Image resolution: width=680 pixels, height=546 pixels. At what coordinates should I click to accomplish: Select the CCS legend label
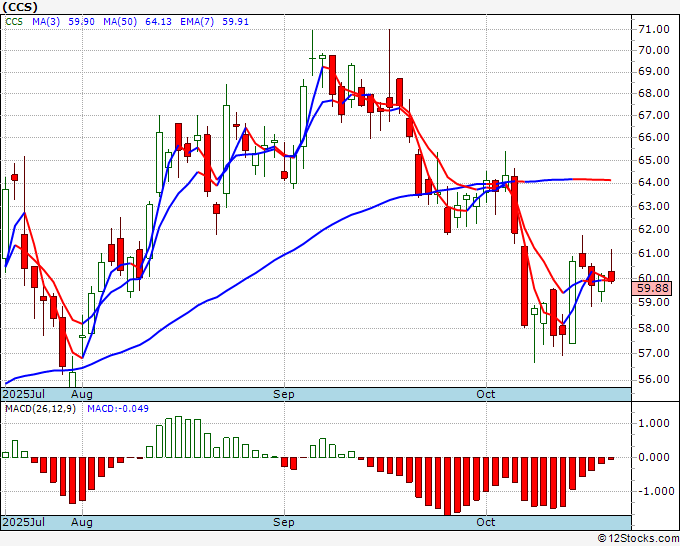coord(14,22)
